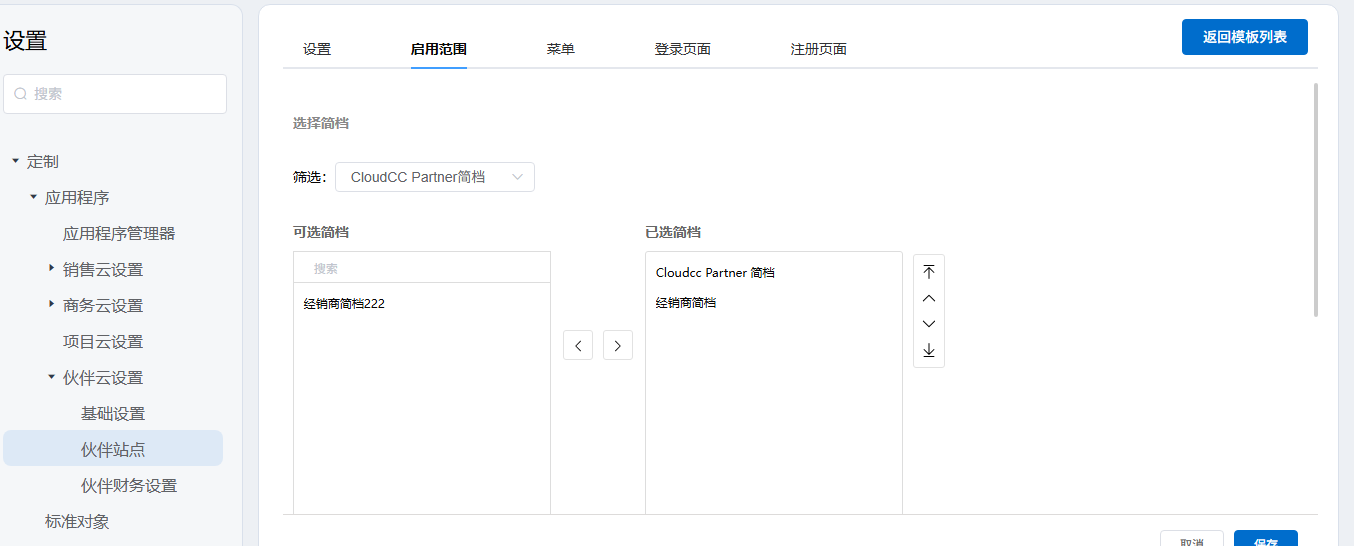This screenshot has height=546, width=1354.
Task: Open 伙伴财务设置 in the sidebar
Action: pos(129,486)
